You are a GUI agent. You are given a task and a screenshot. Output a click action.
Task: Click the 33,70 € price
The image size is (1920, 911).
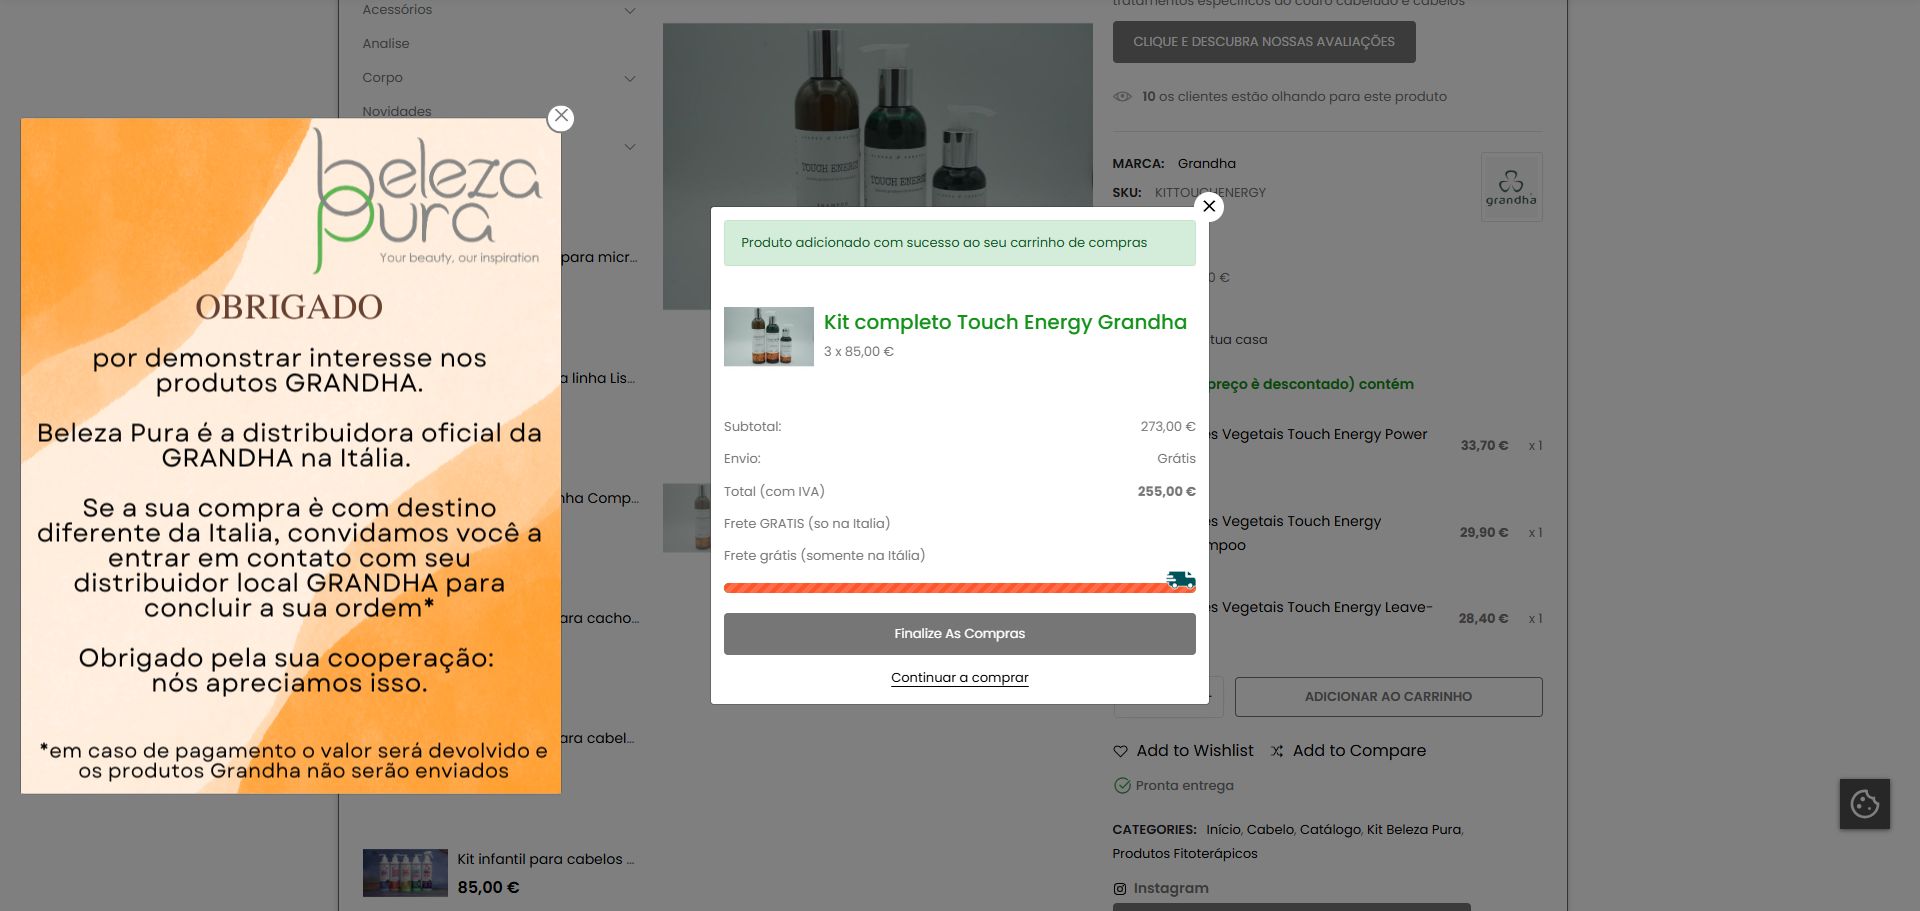coord(1484,446)
